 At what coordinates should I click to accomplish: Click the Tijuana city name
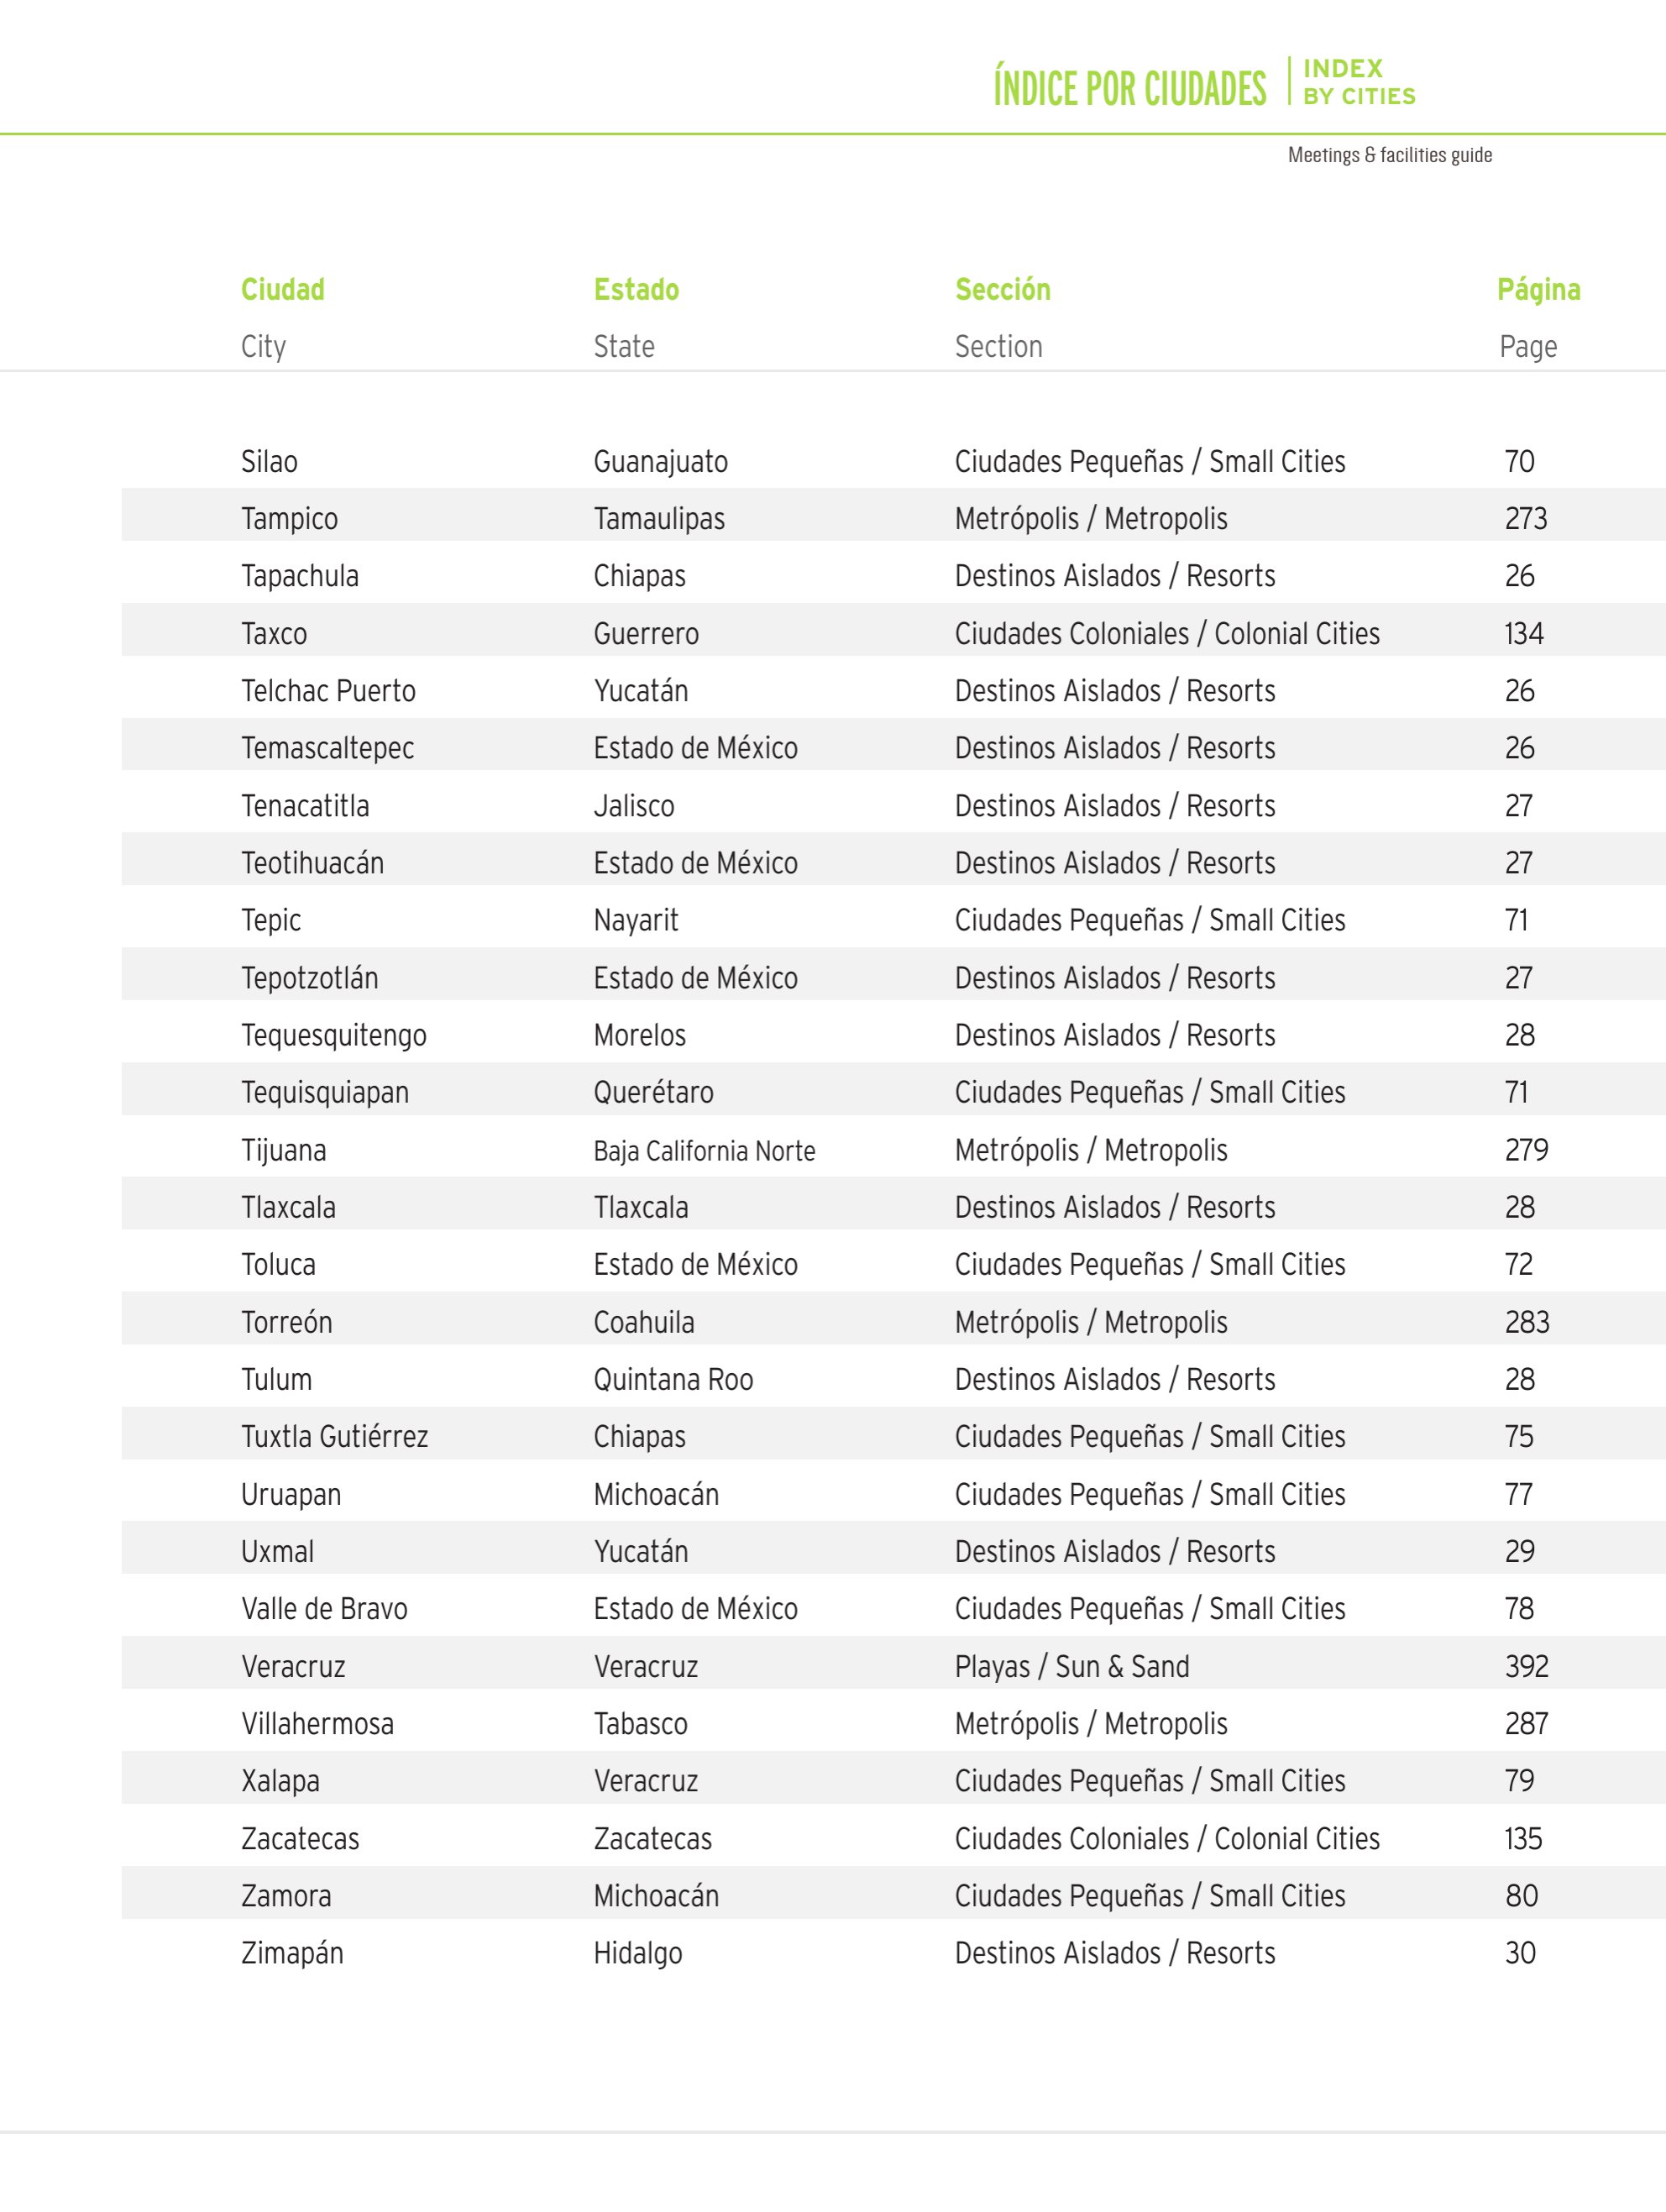pos(283,1151)
